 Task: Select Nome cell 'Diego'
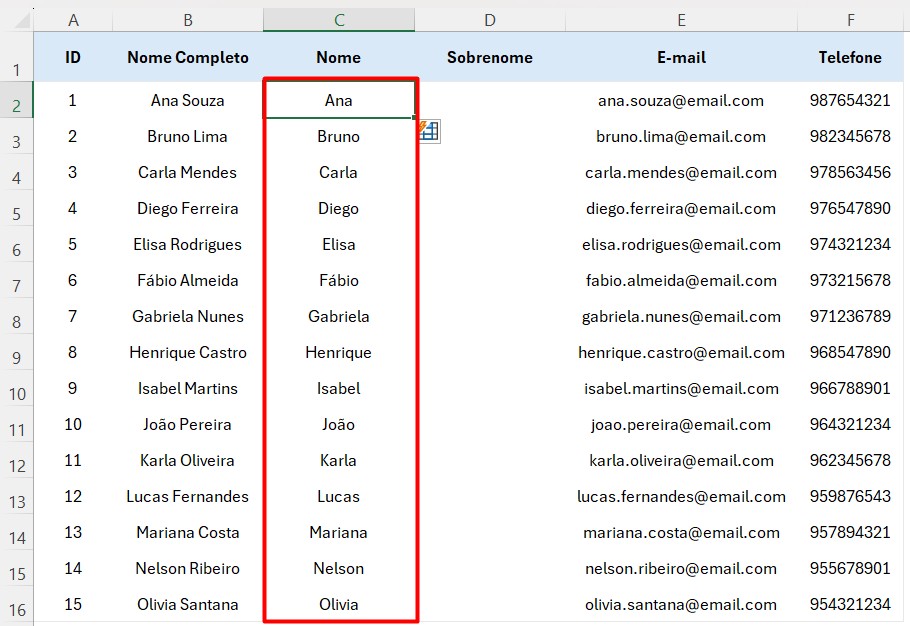point(339,208)
